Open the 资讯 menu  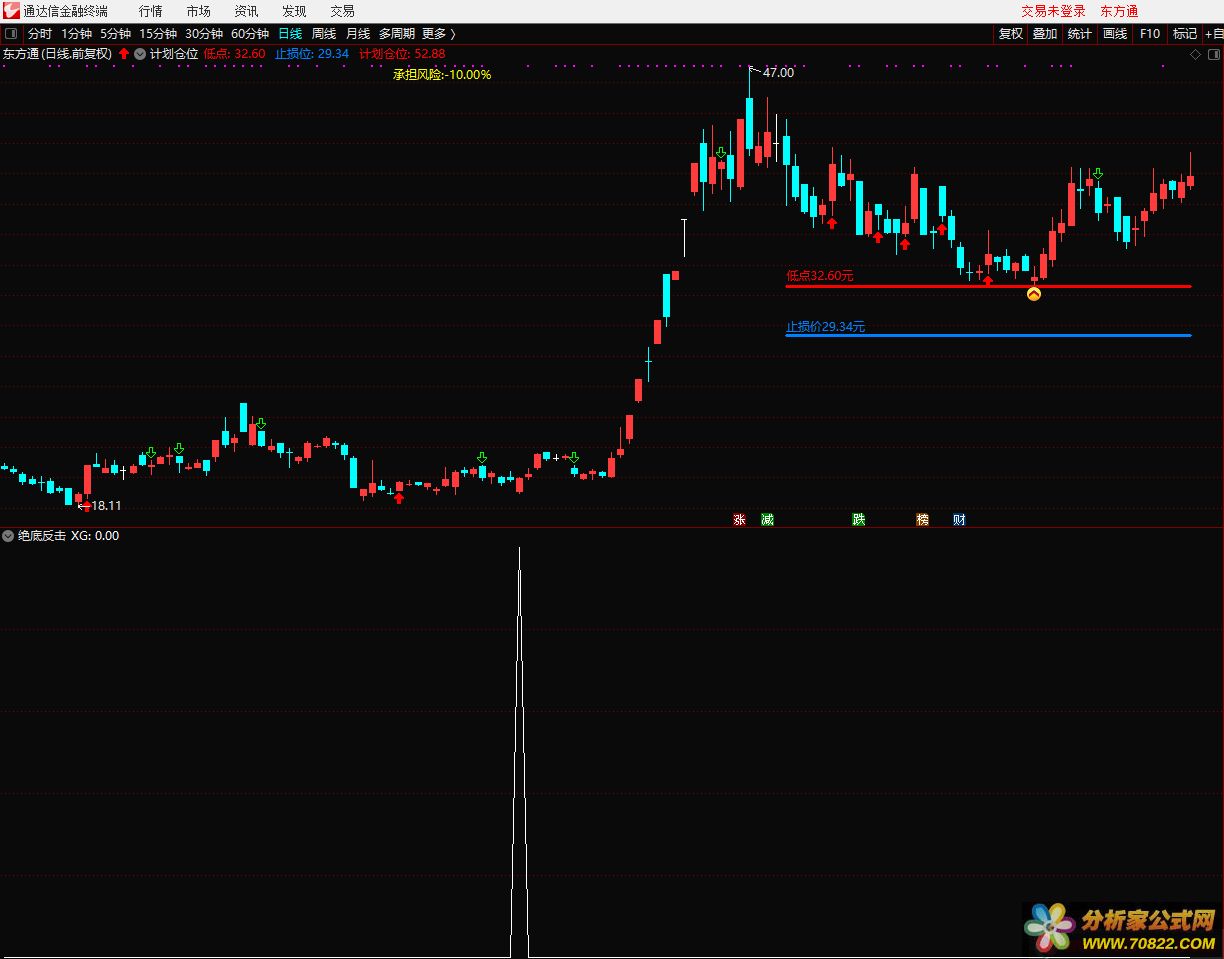[x=246, y=11]
